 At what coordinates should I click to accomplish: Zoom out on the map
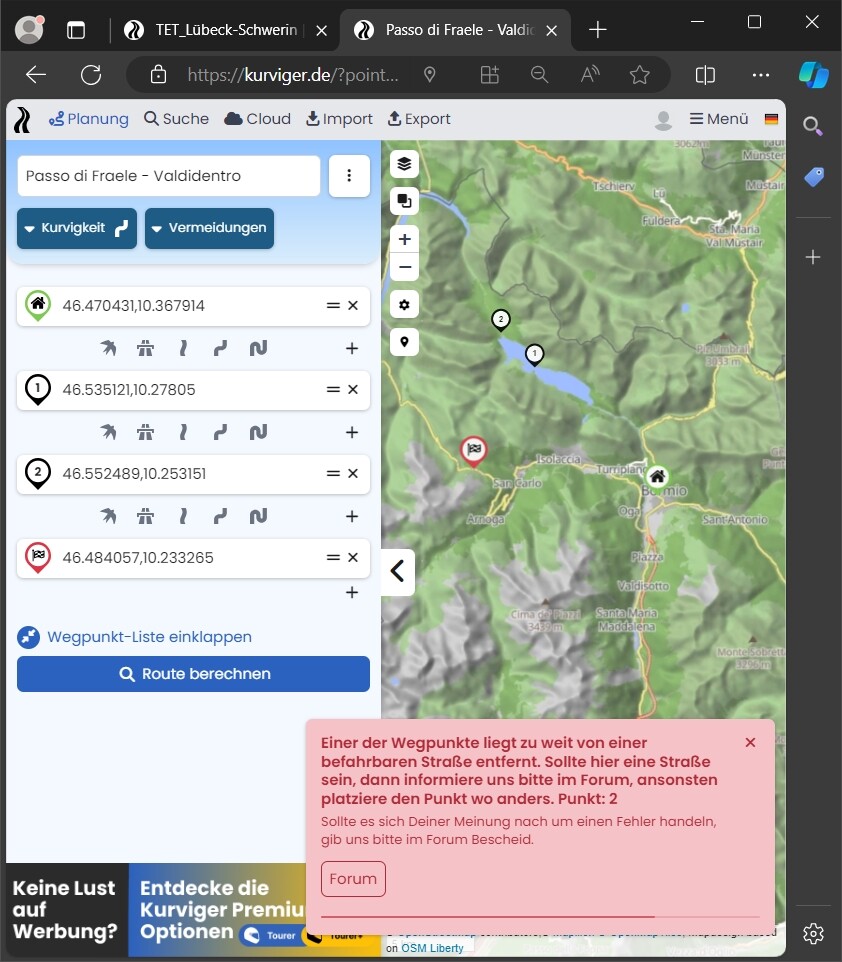click(404, 267)
